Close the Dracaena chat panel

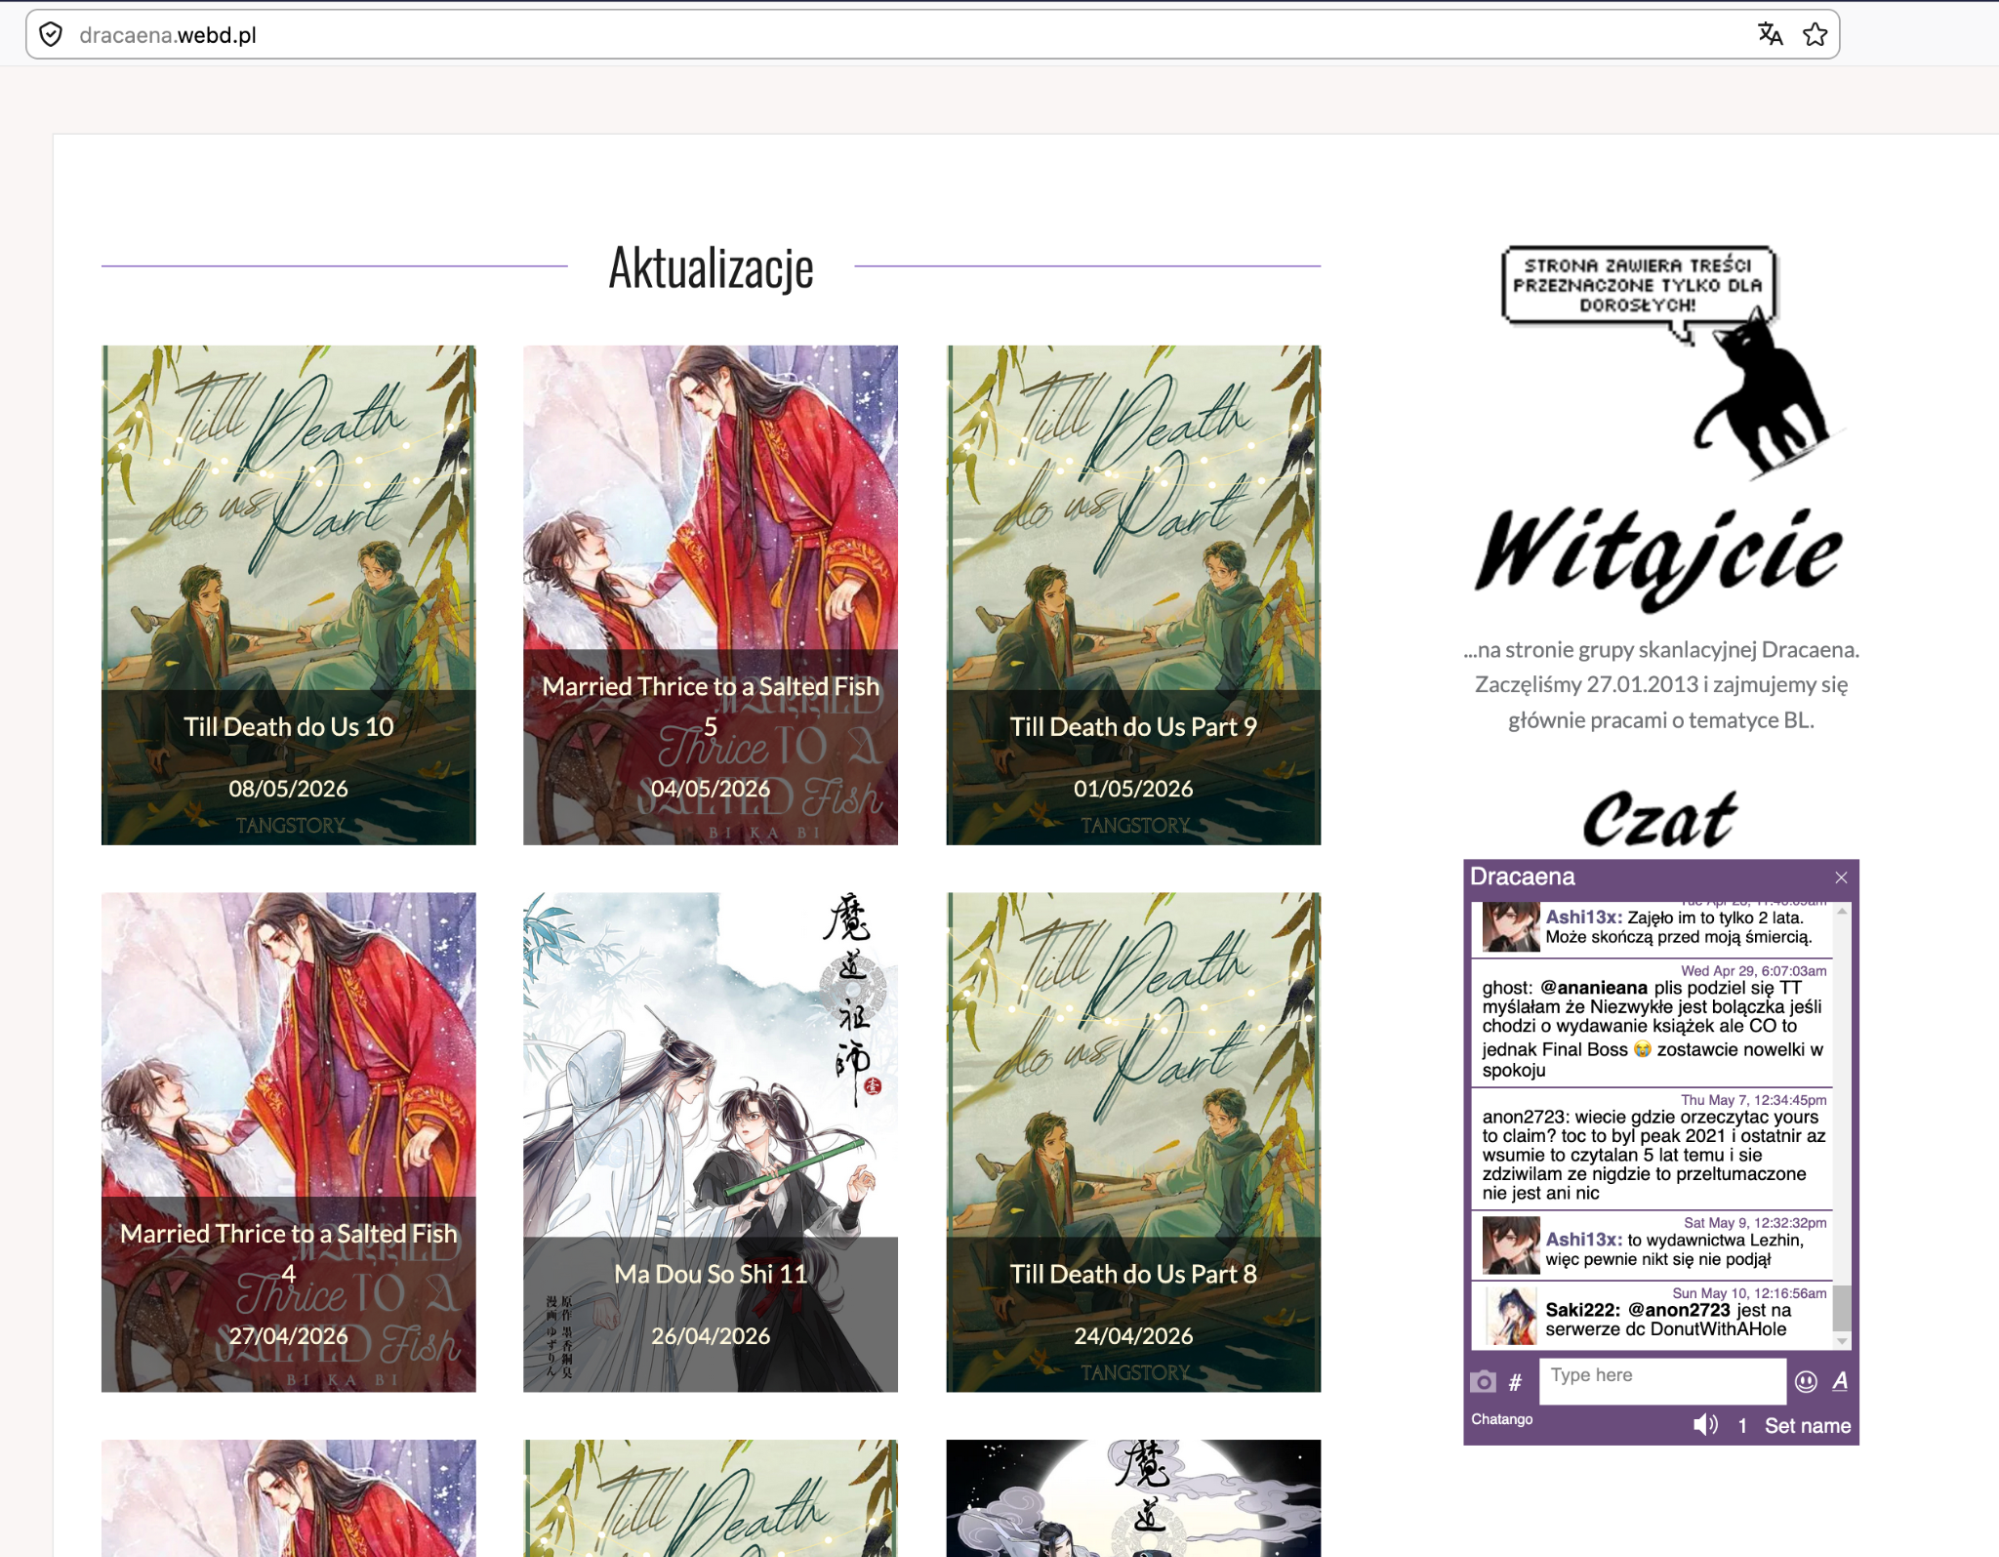click(x=1841, y=877)
